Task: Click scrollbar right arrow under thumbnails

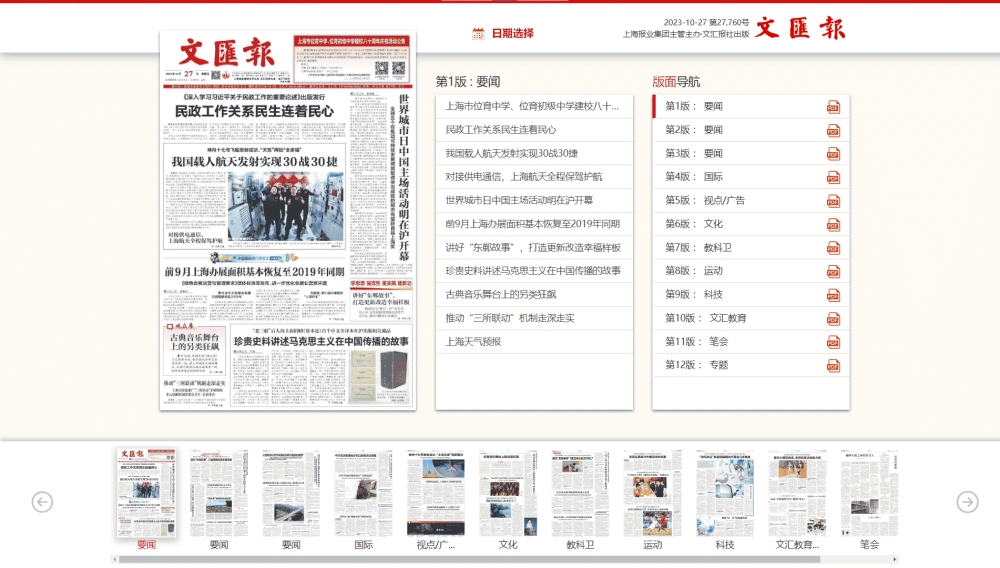Action: tap(895, 559)
